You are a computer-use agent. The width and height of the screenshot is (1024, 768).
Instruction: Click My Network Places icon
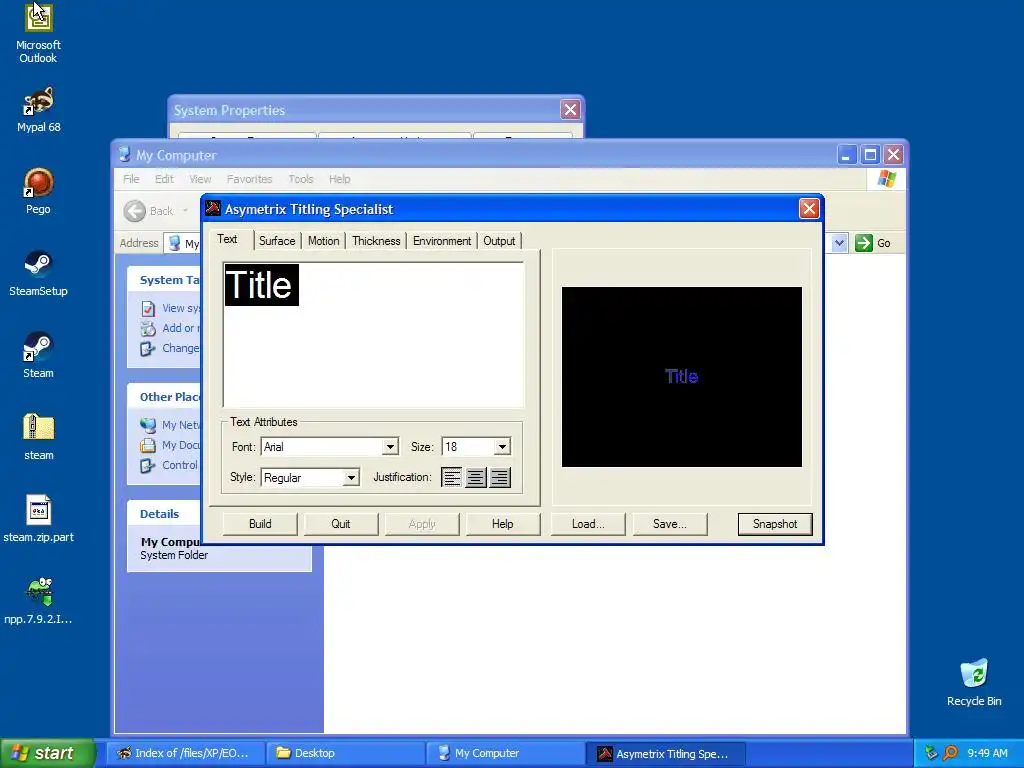pyautogui.click(x=148, y=425)
